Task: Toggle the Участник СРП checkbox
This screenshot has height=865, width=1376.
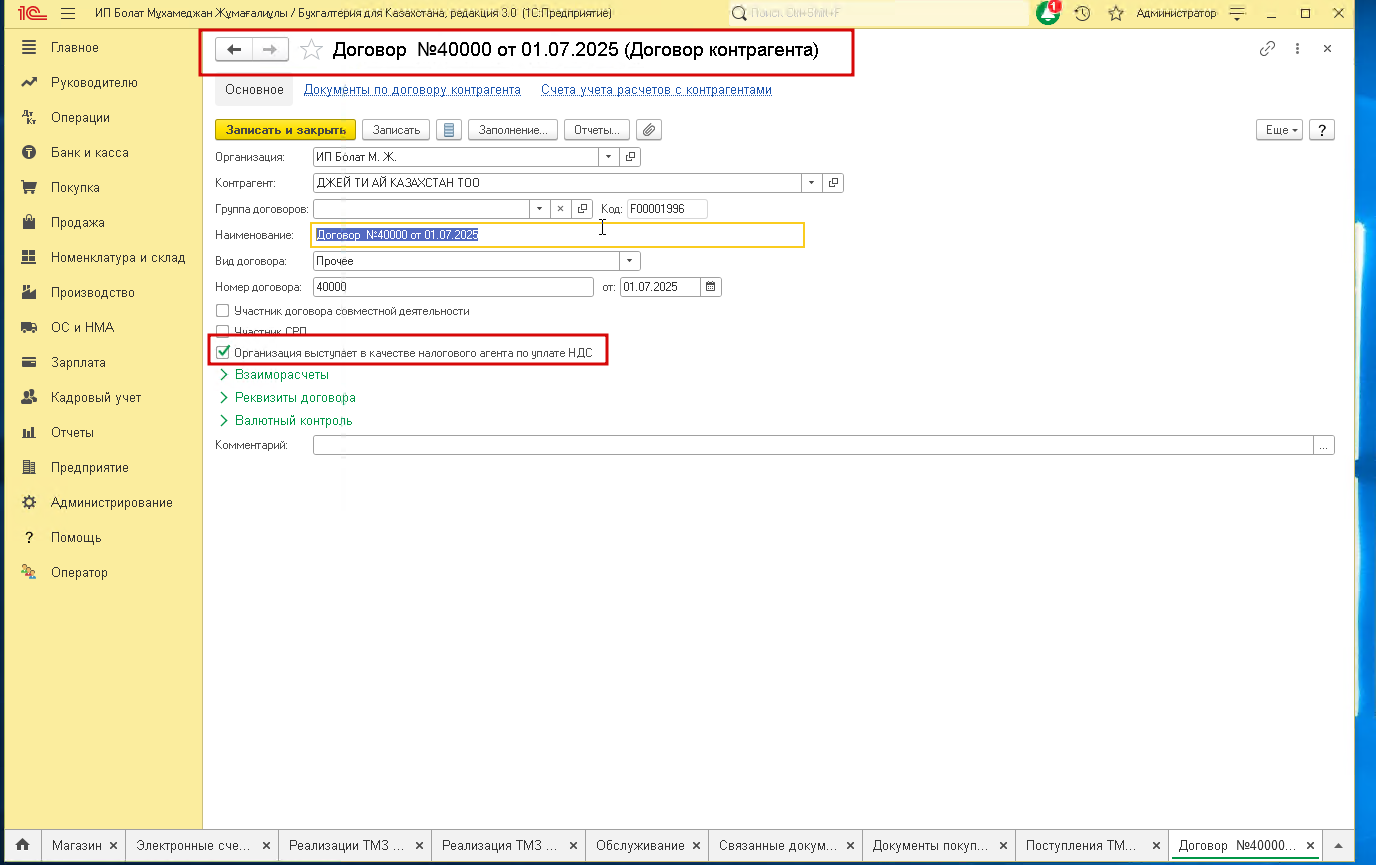Action: (223, 331)
